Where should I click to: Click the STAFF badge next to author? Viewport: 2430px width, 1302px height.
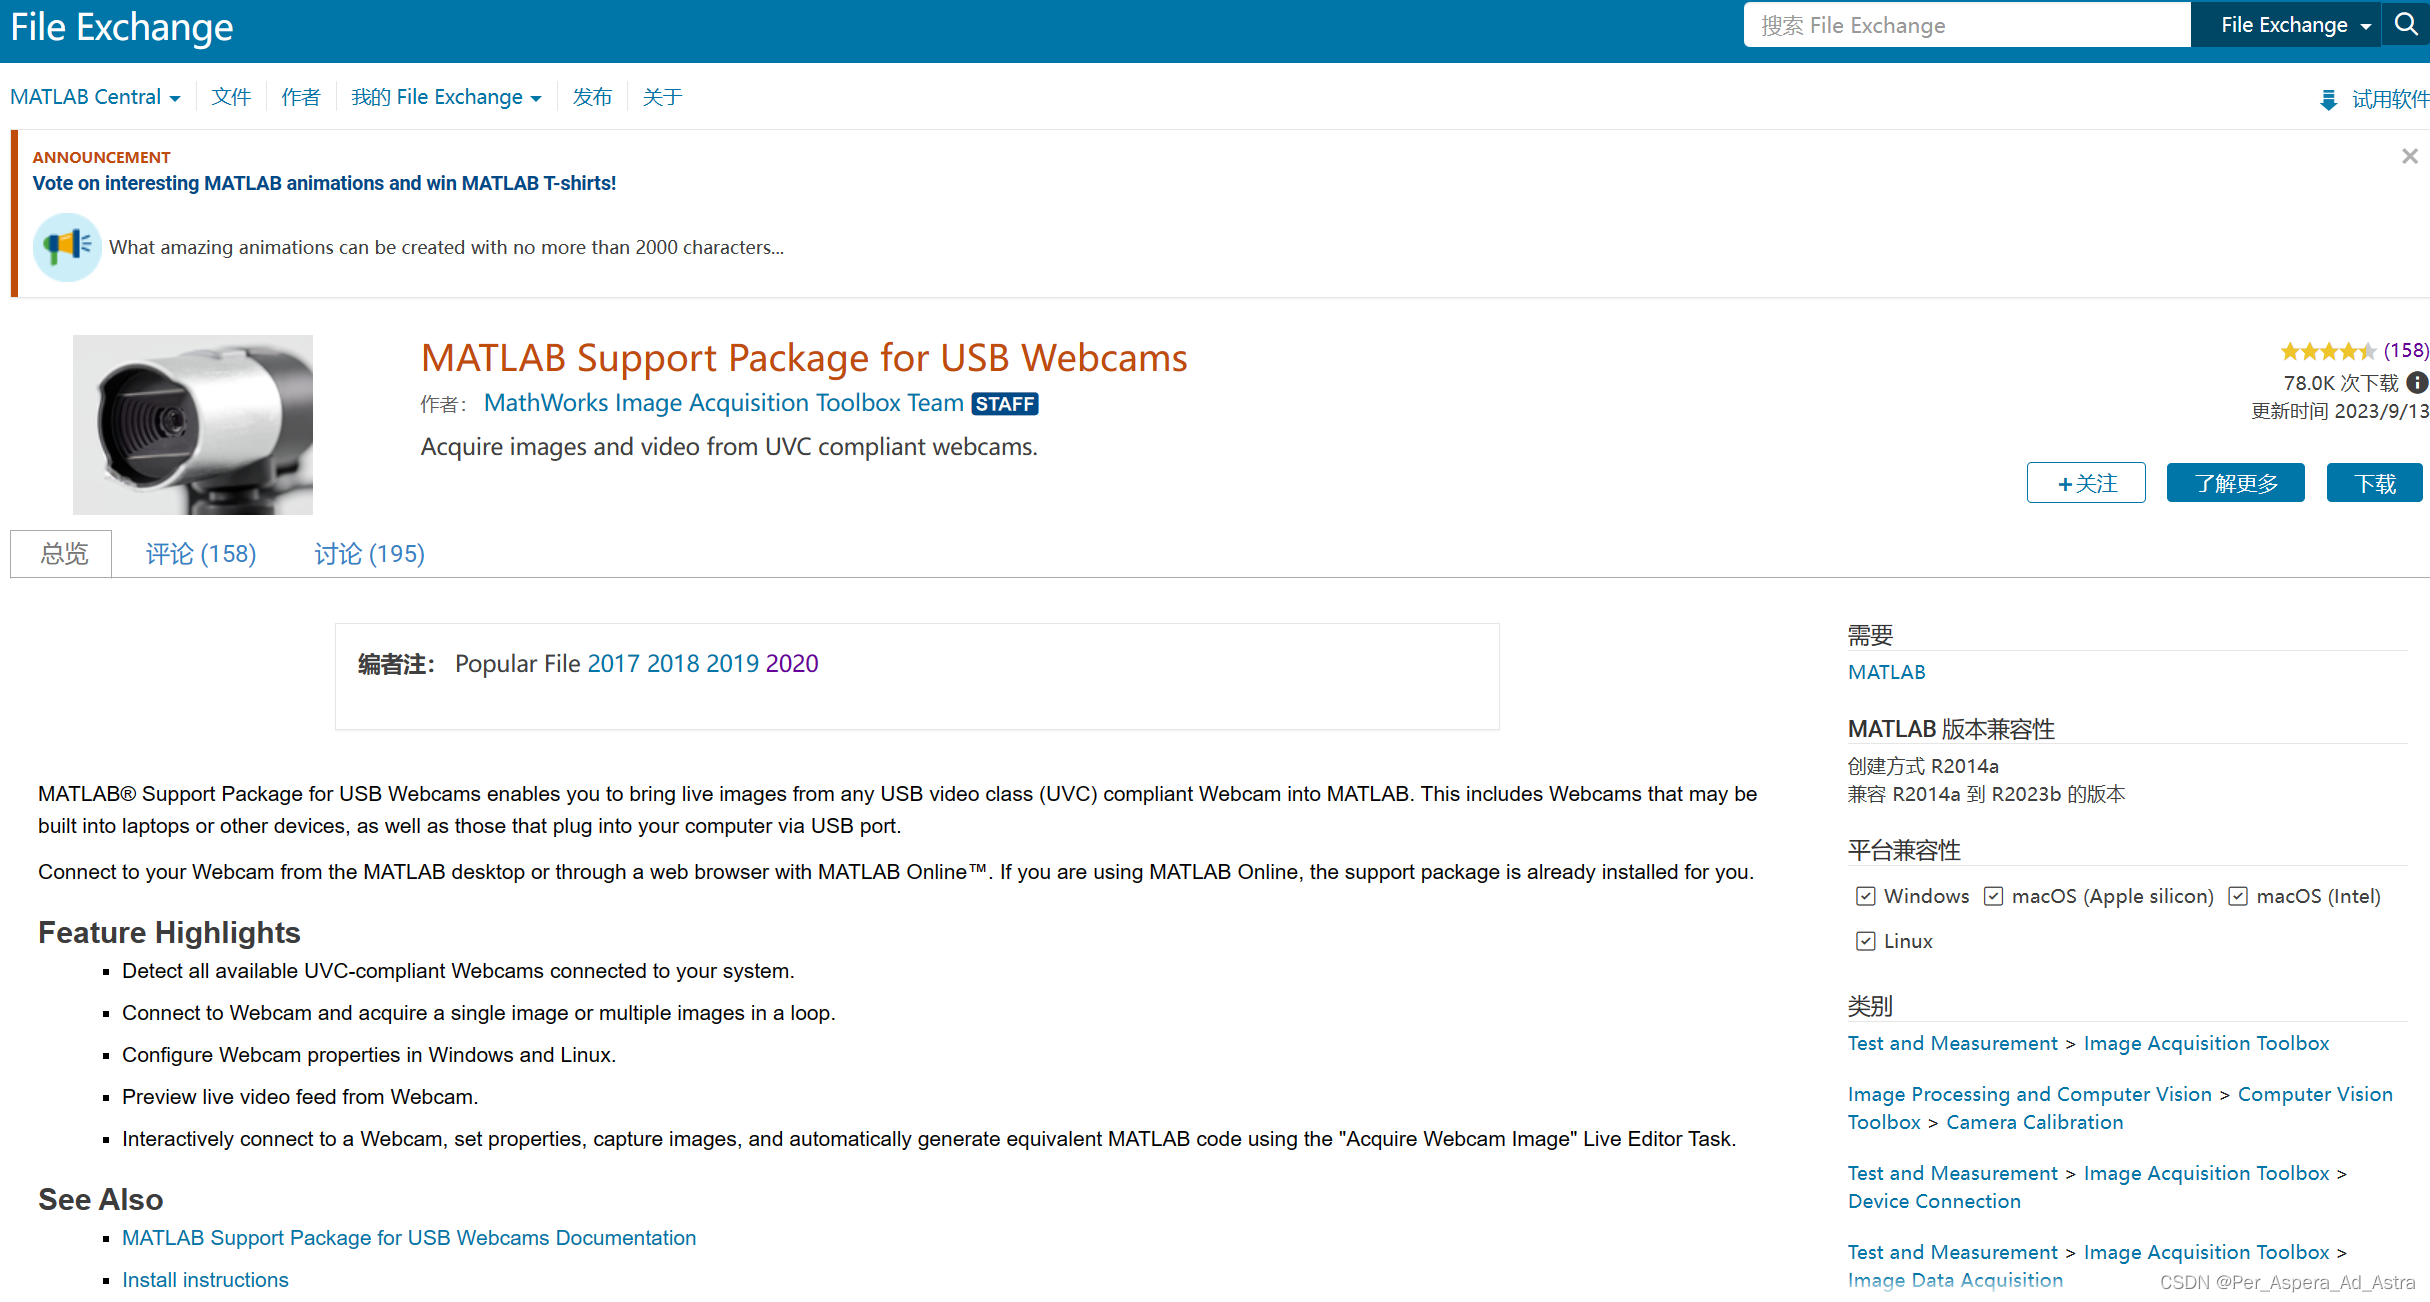click(1005, 404)
